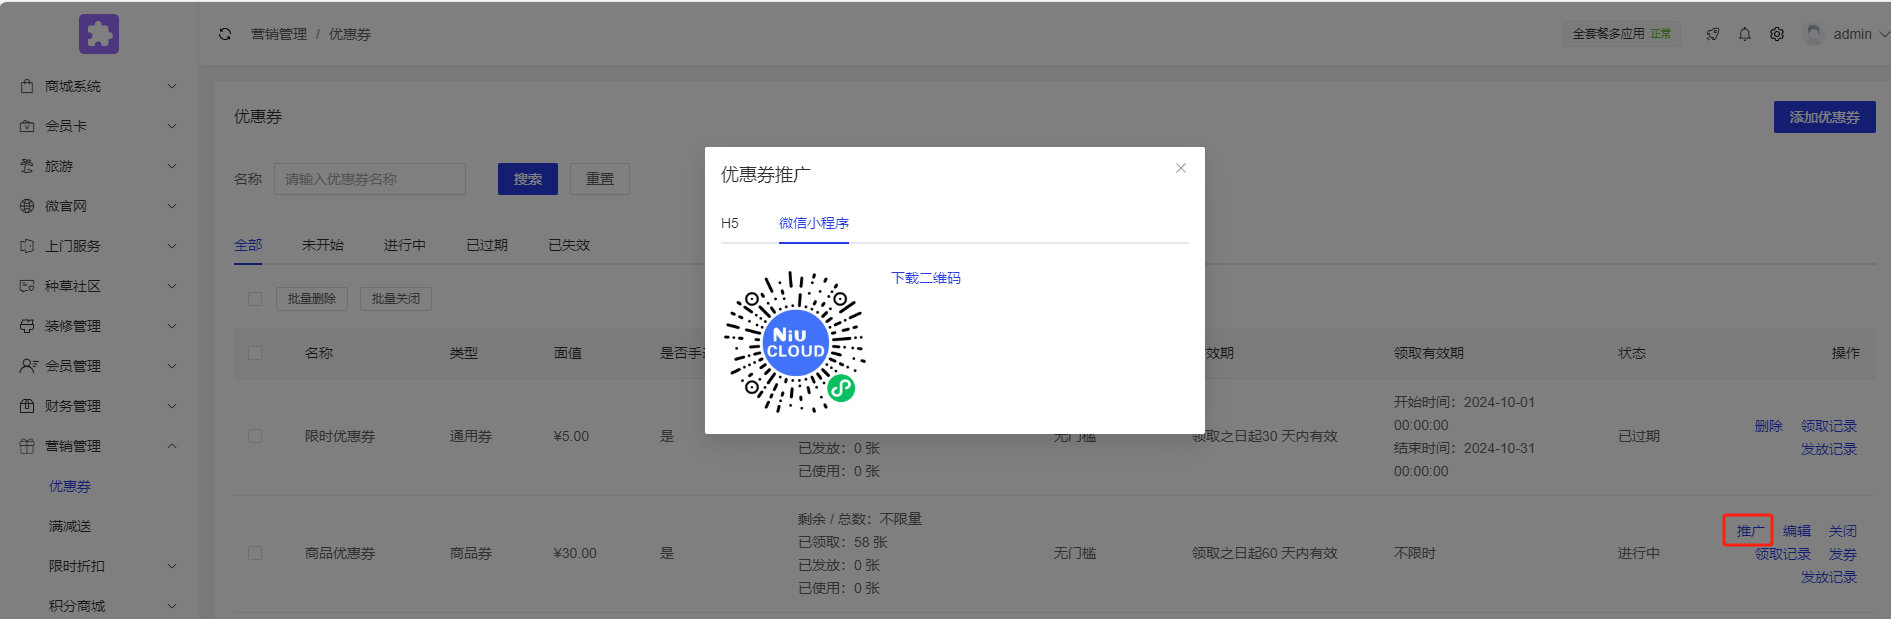
Task: Open the 优惠券 sidebar item
Action: click(x=70, y=486)
